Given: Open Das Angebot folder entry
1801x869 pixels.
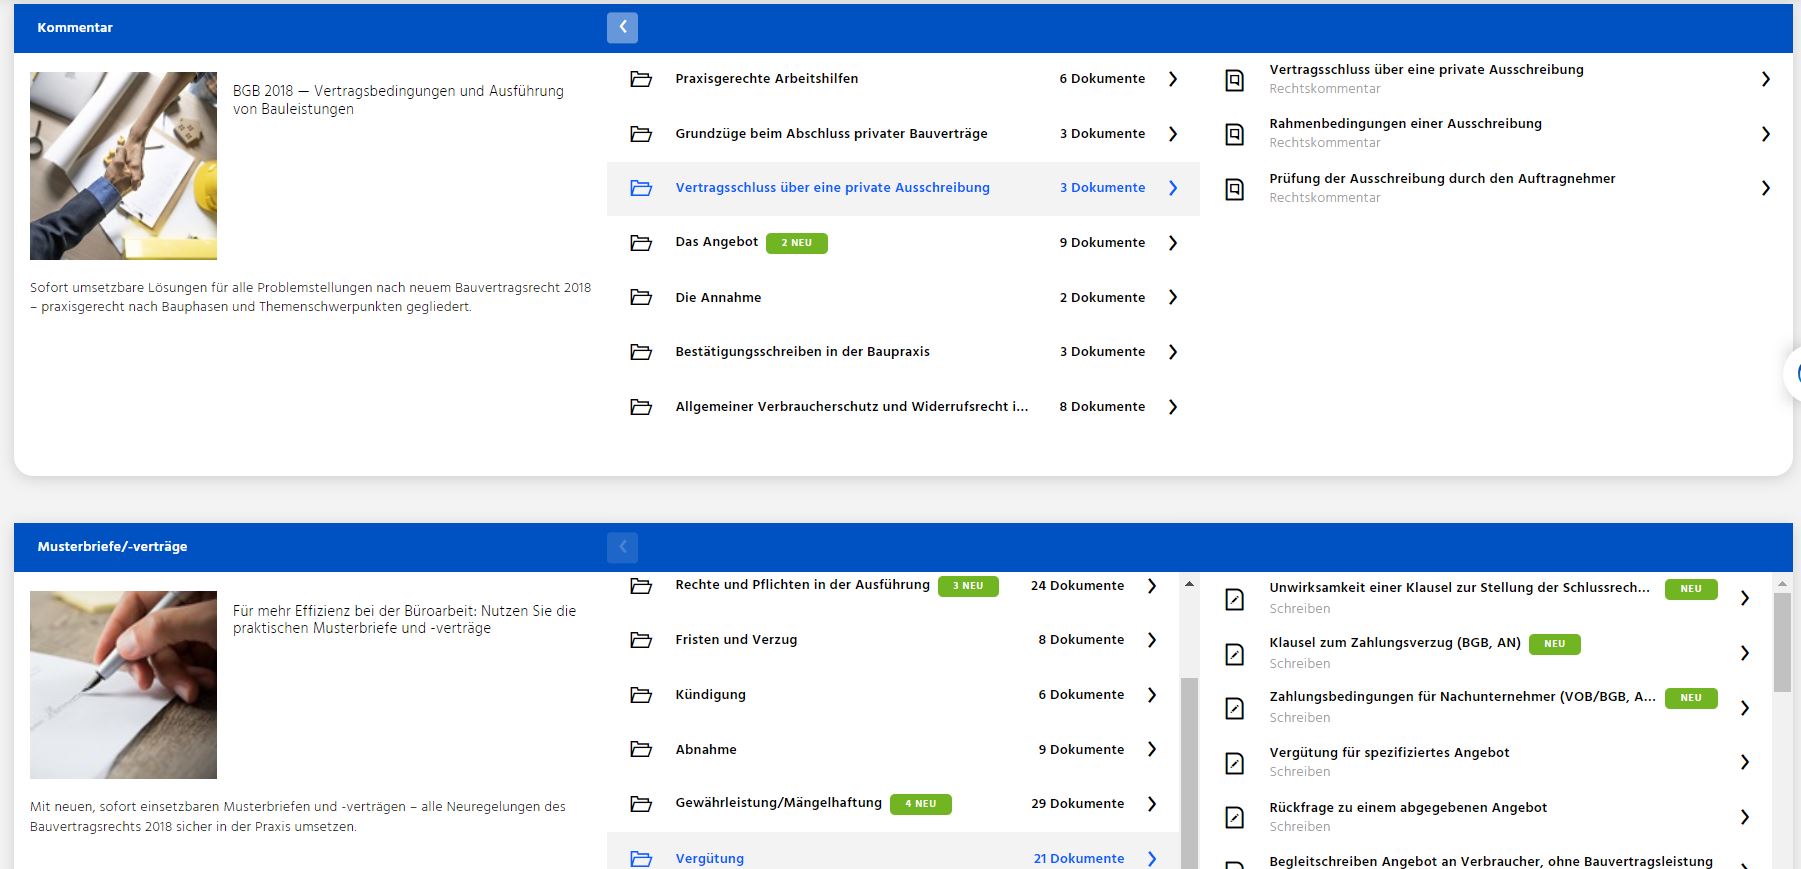Looking at the screenshot, I should (x=903, y=243).
